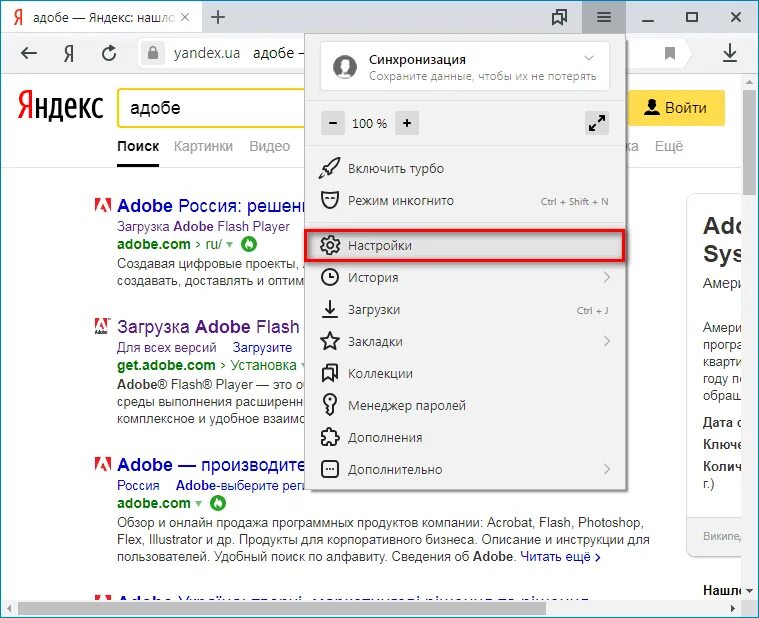Screen dimensions: 759x618
Task: Click the vertical scrollbar thumb
Action: [x=750, y=142]
